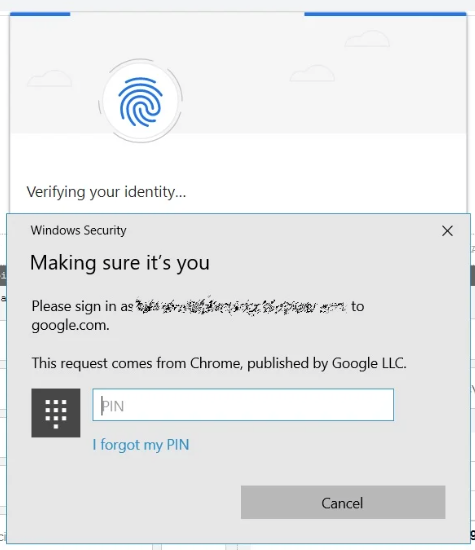This screenshot has width=475, height=550.
Task: Cancel the Windows Security prompt
Action: [x=343, y=502]
